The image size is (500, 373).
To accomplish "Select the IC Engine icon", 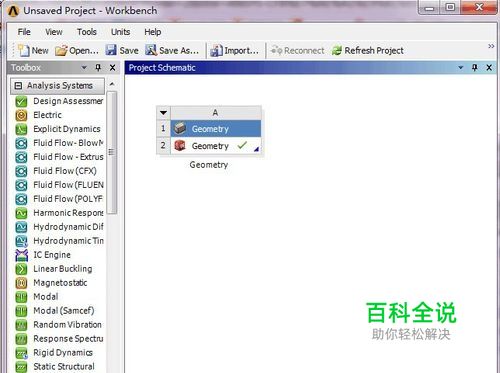I will tap(21, 255).
